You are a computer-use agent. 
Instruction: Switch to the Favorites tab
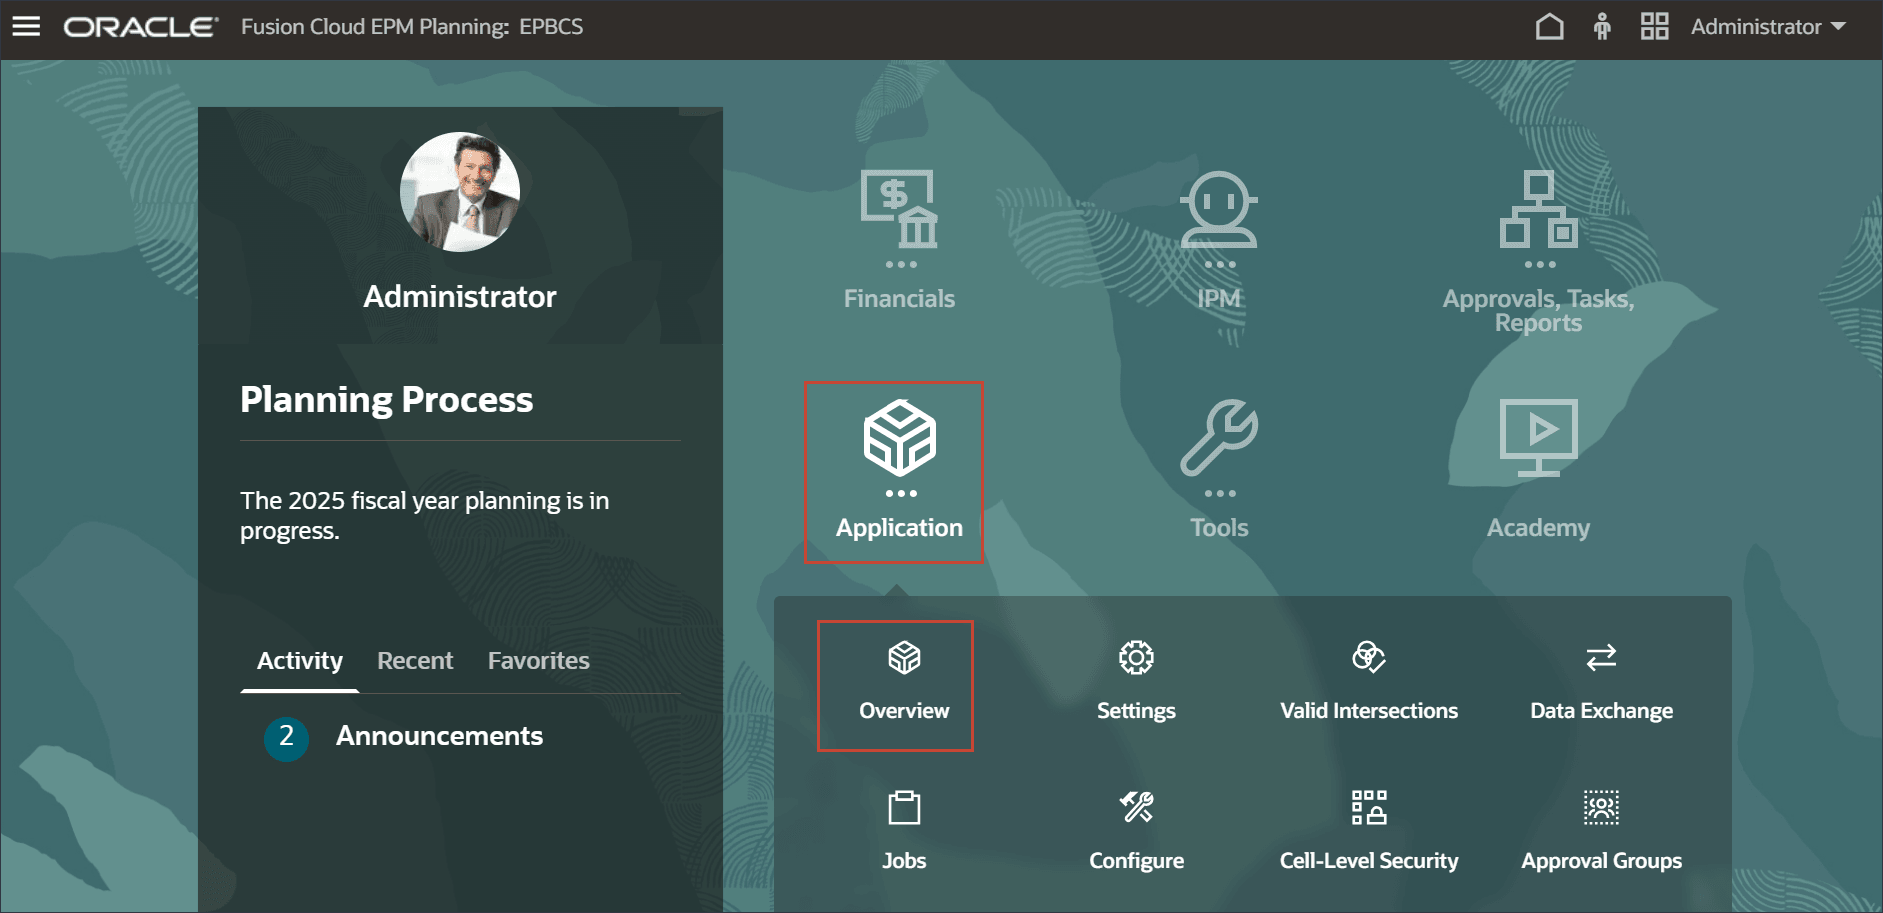[x=538, y=661]
